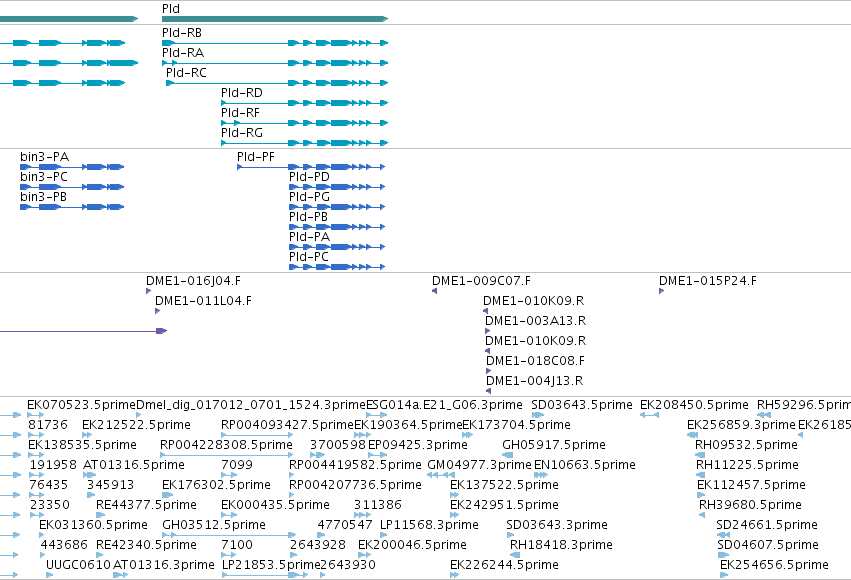Click the Pld gene label

click(x=170, y=9)
